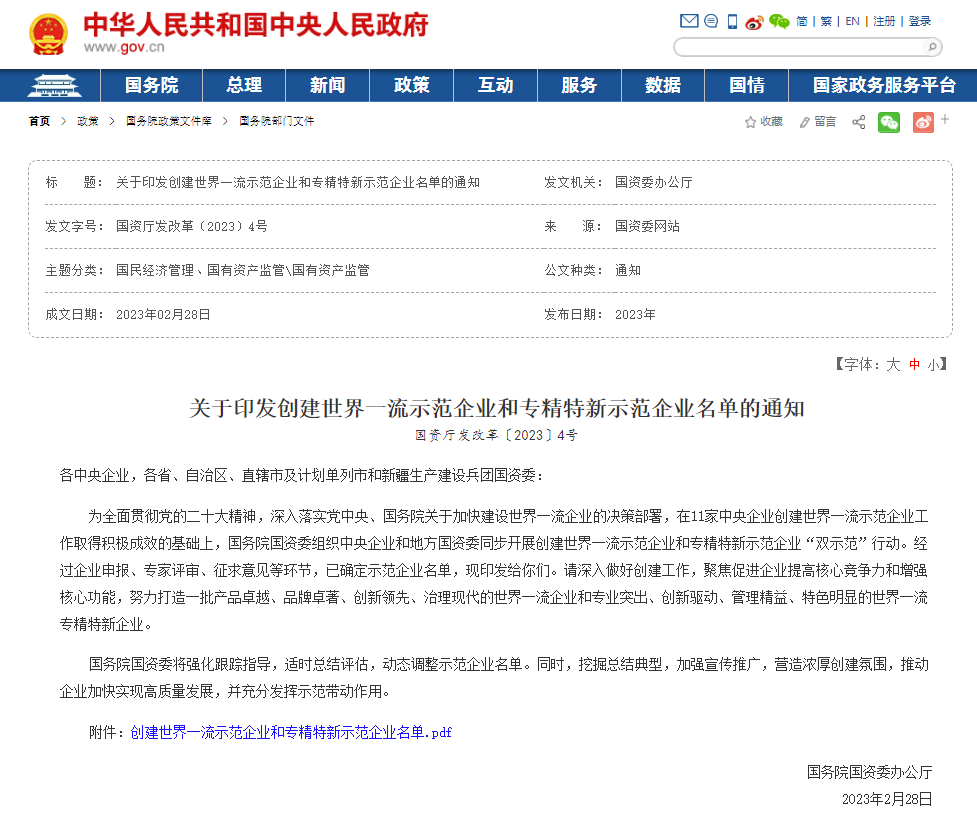Go to 首页 breadcrumb
Image resolution: width=977 pixels, height=828 pixels.
pos(39,121)
